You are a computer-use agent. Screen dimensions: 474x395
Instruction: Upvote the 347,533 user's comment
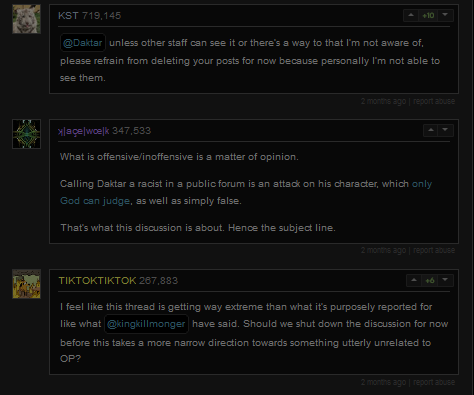431,130
